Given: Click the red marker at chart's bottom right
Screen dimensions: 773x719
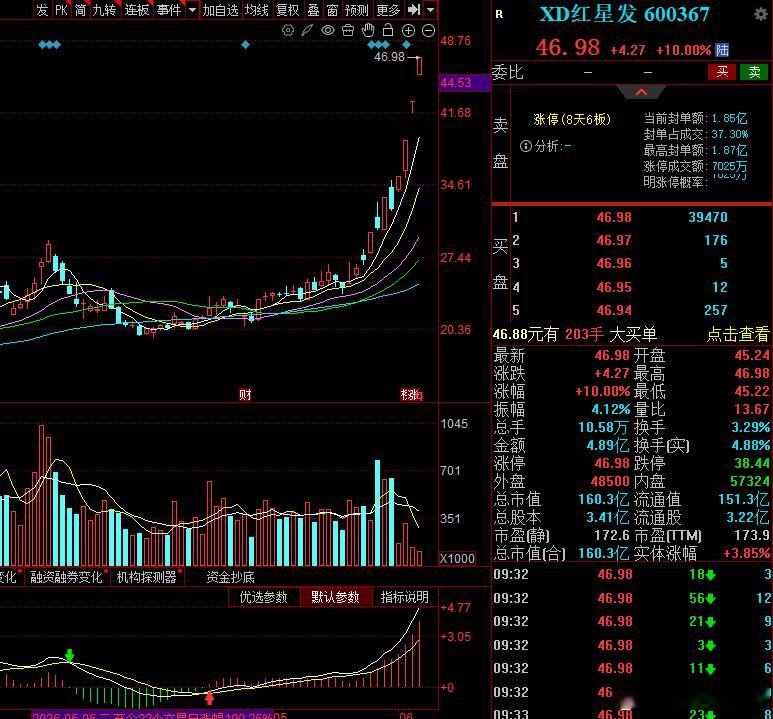Looking at the screenshot, I should point(412,395).
